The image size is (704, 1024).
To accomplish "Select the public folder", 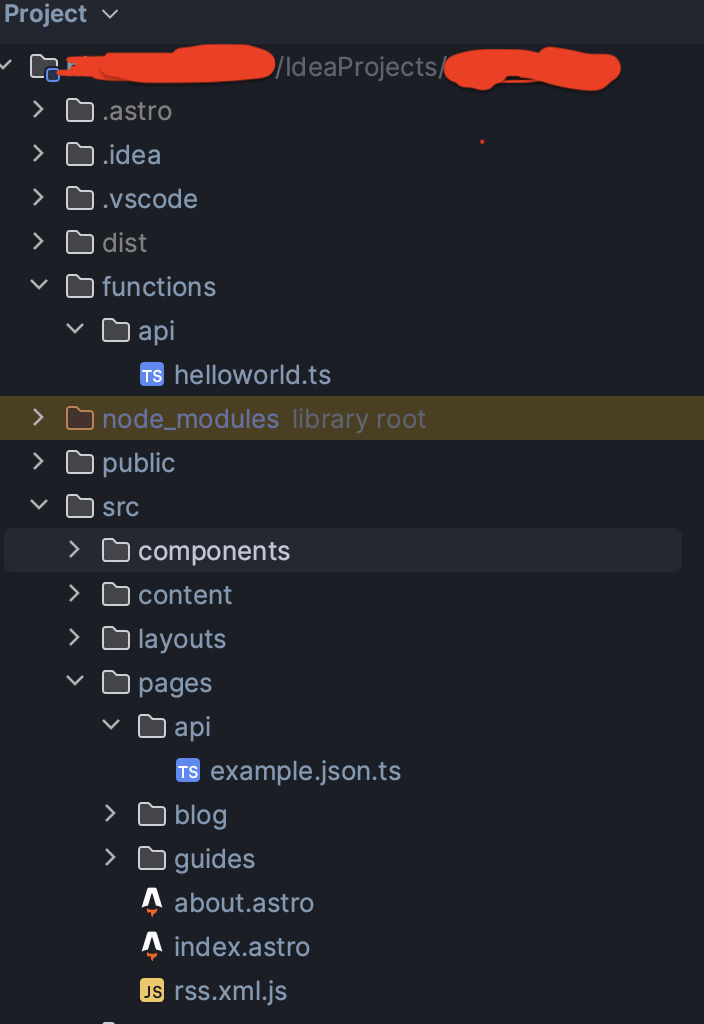I will [x=138, y=463].
